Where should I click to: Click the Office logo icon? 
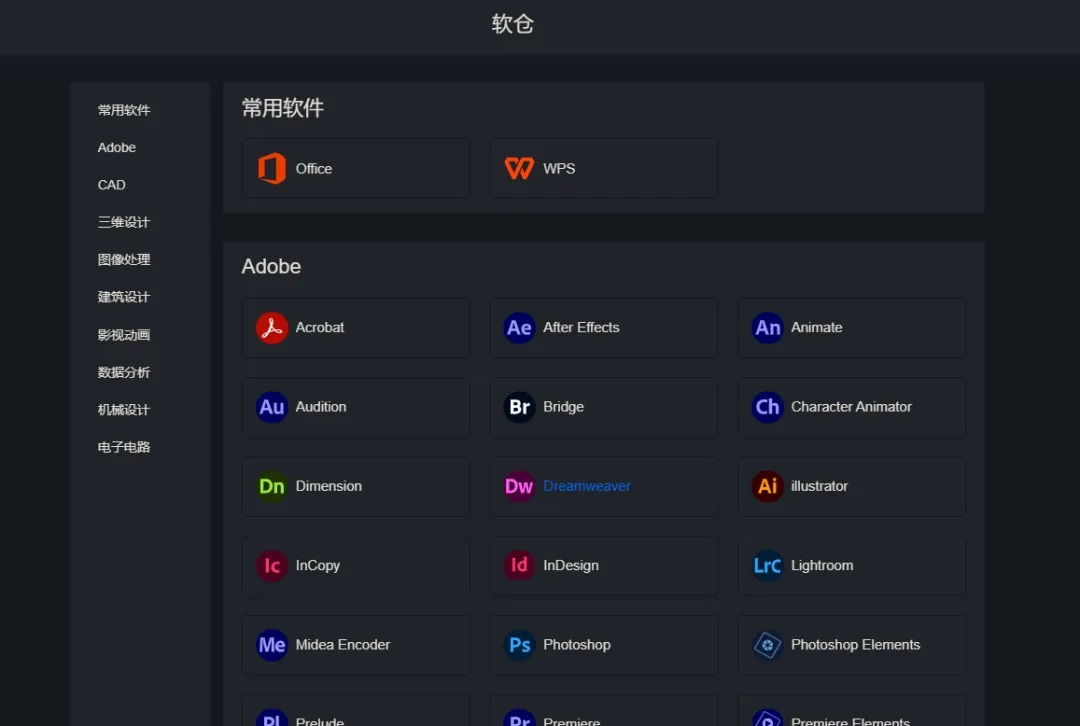pyautogui.click(x=271, y=168)
